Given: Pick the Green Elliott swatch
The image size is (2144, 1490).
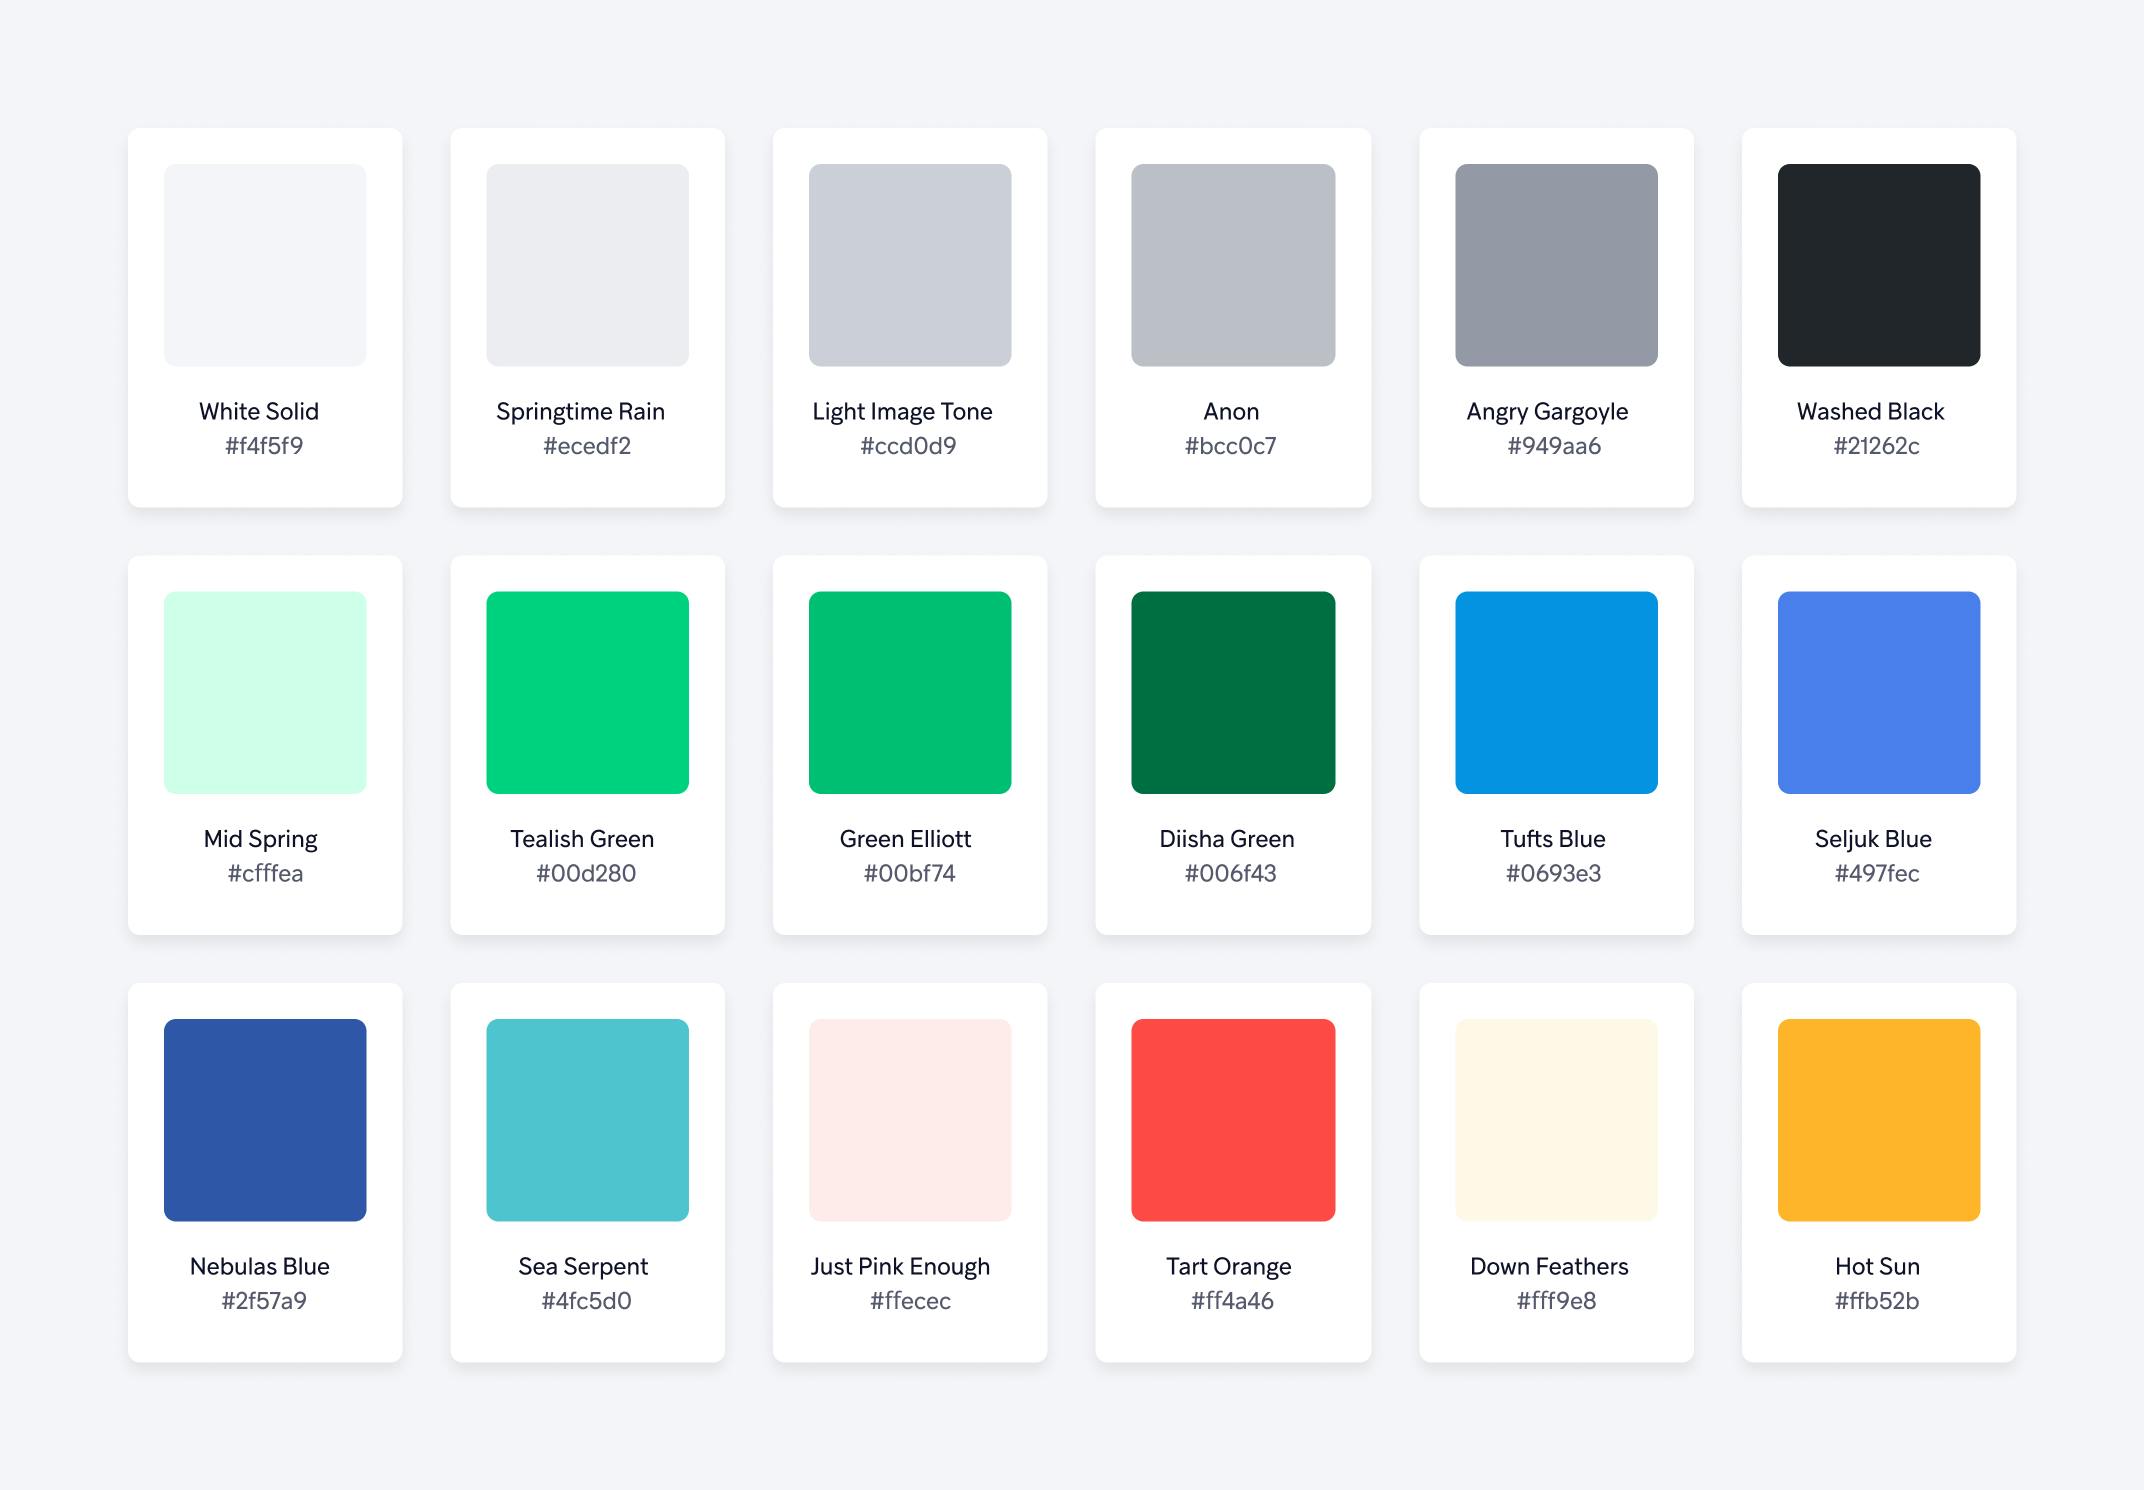Looking at the screenshot, I should (910, 692).
